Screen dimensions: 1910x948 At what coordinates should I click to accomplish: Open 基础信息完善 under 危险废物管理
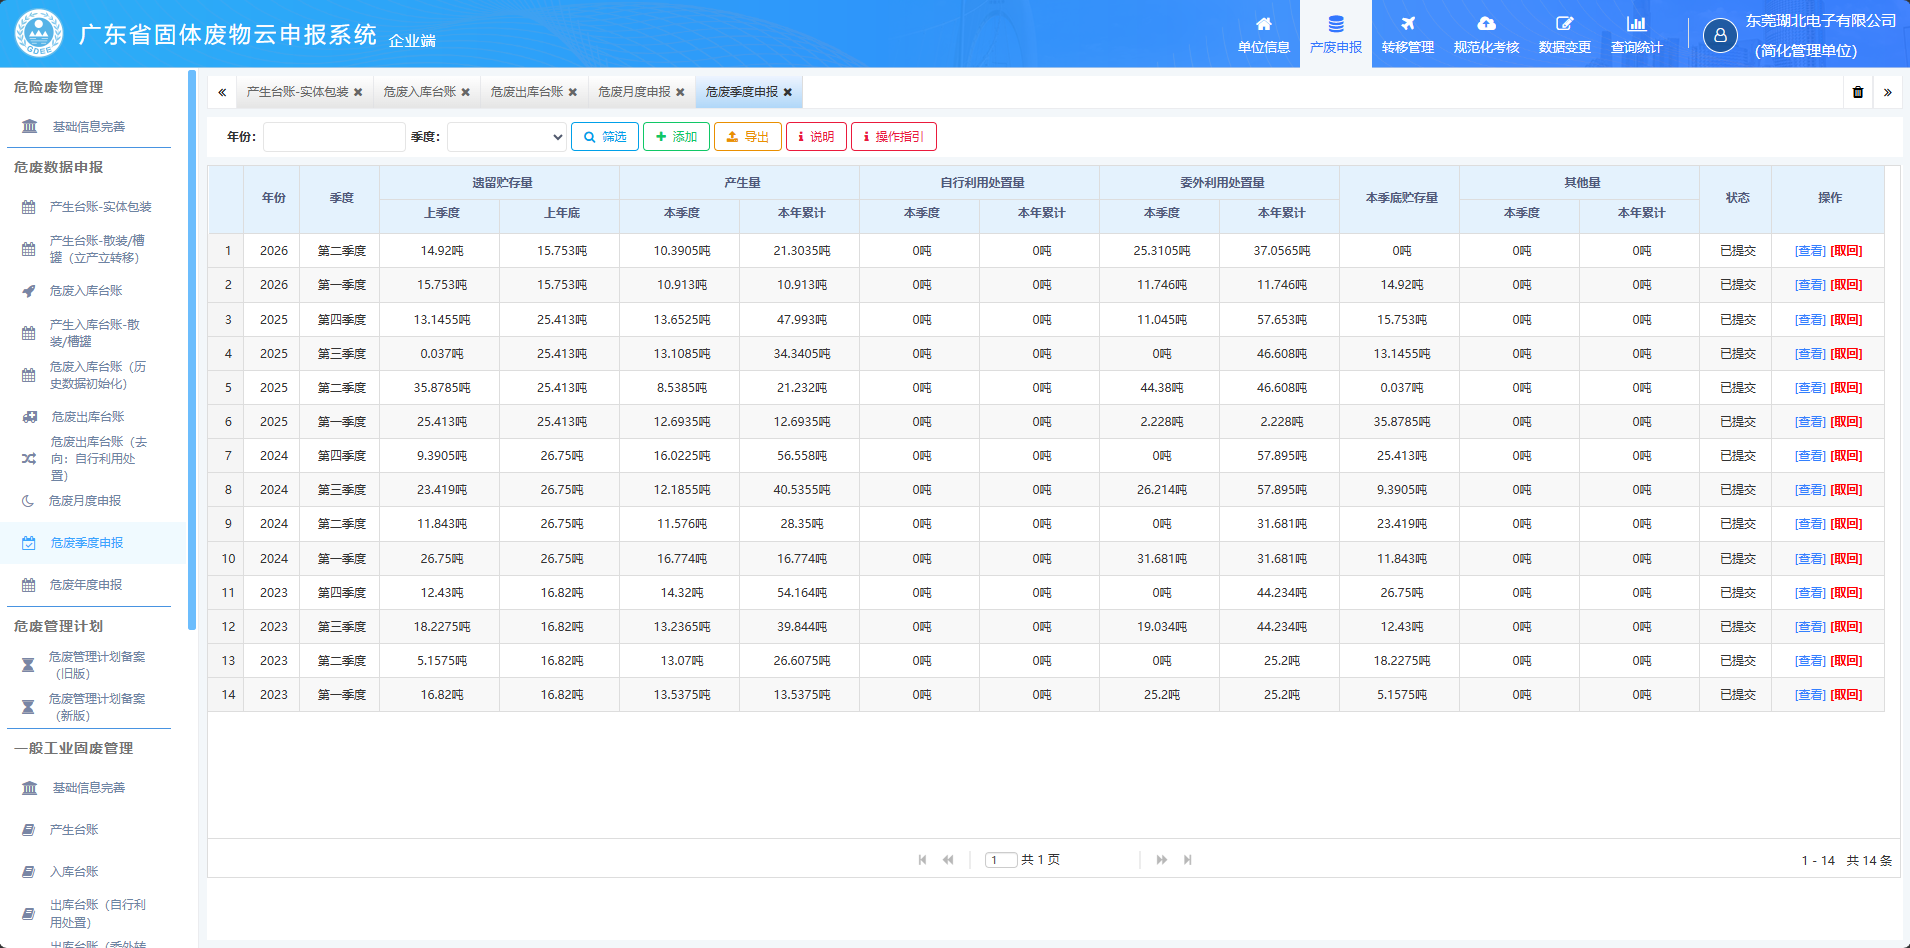pyautogui.click(x=88, y=127)
